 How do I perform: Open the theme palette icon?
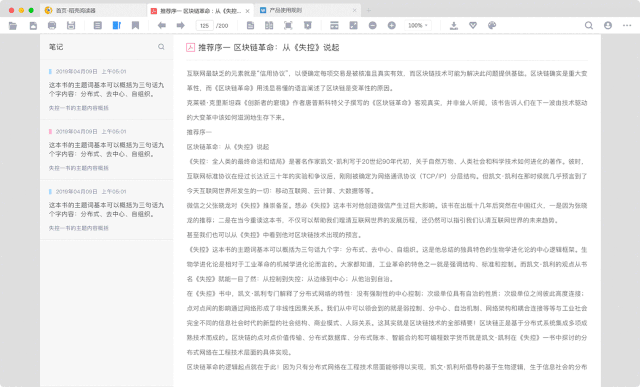pyautogui.click(x=492, y=25)
